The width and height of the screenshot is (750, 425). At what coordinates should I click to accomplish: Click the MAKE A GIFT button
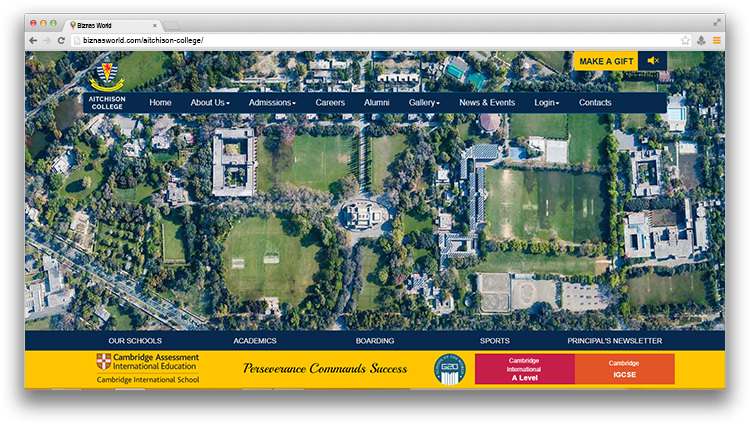coord(606,61)
